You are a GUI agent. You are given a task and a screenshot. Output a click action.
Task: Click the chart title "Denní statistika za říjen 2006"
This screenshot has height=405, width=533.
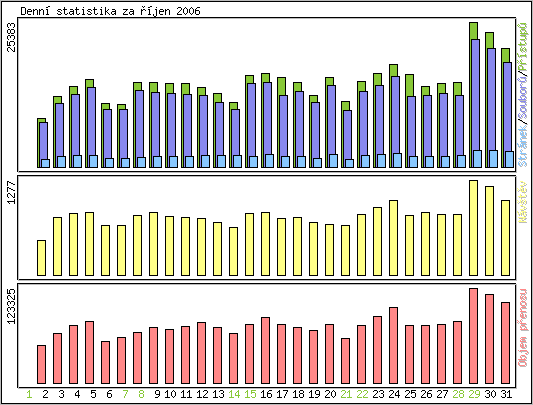tap(110, 11)
